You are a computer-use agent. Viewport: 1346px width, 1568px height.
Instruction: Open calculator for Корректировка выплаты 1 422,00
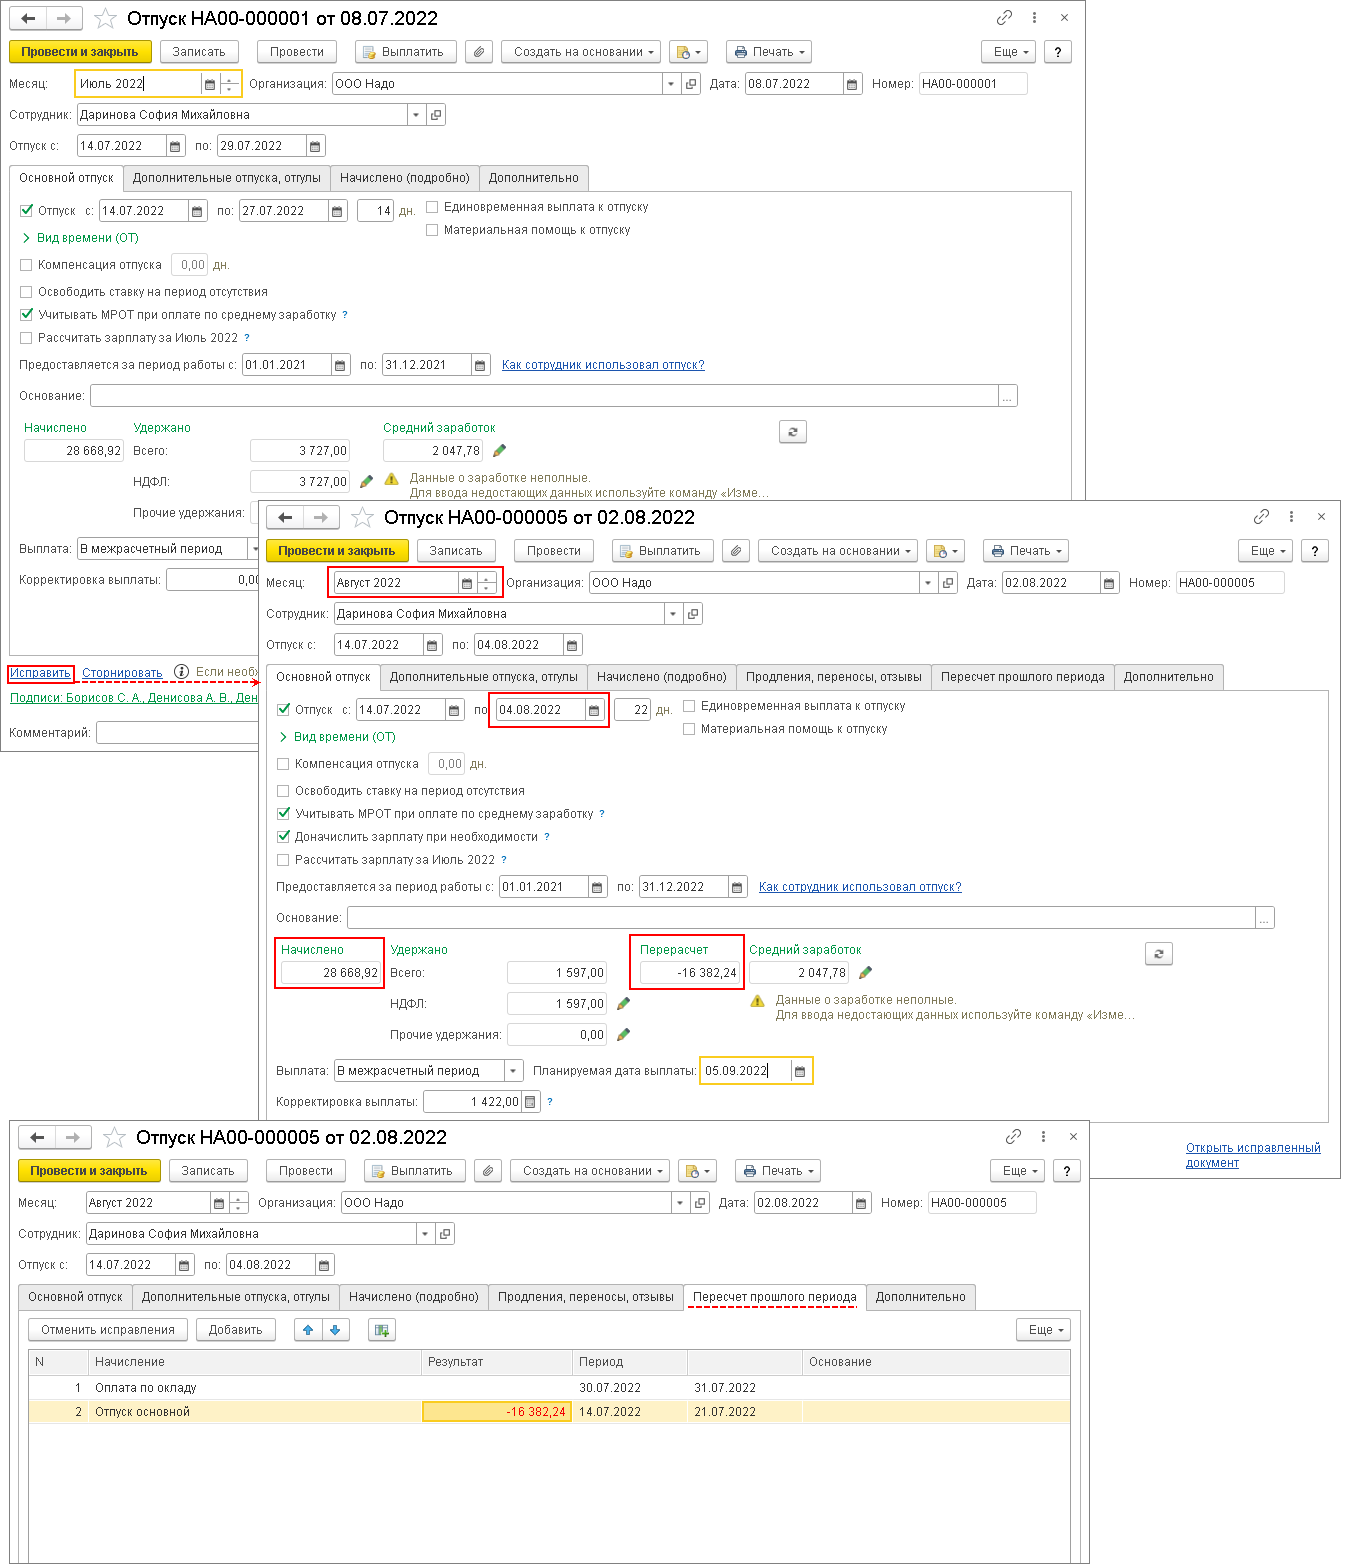click(531, 1102)
